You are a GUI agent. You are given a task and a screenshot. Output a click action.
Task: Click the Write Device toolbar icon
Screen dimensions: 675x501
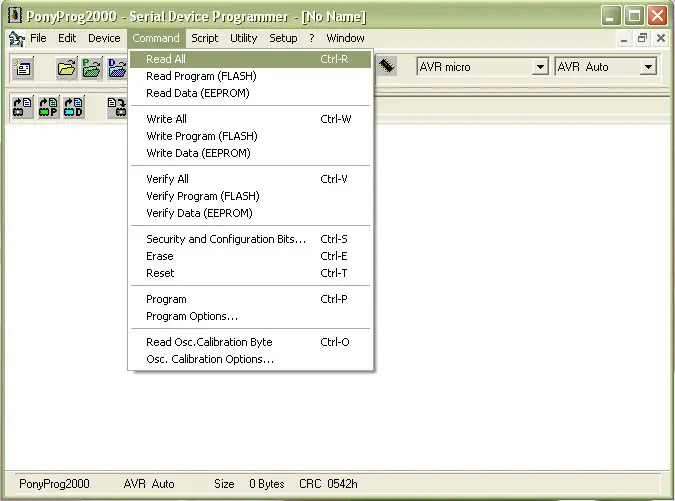click(117, 107)
